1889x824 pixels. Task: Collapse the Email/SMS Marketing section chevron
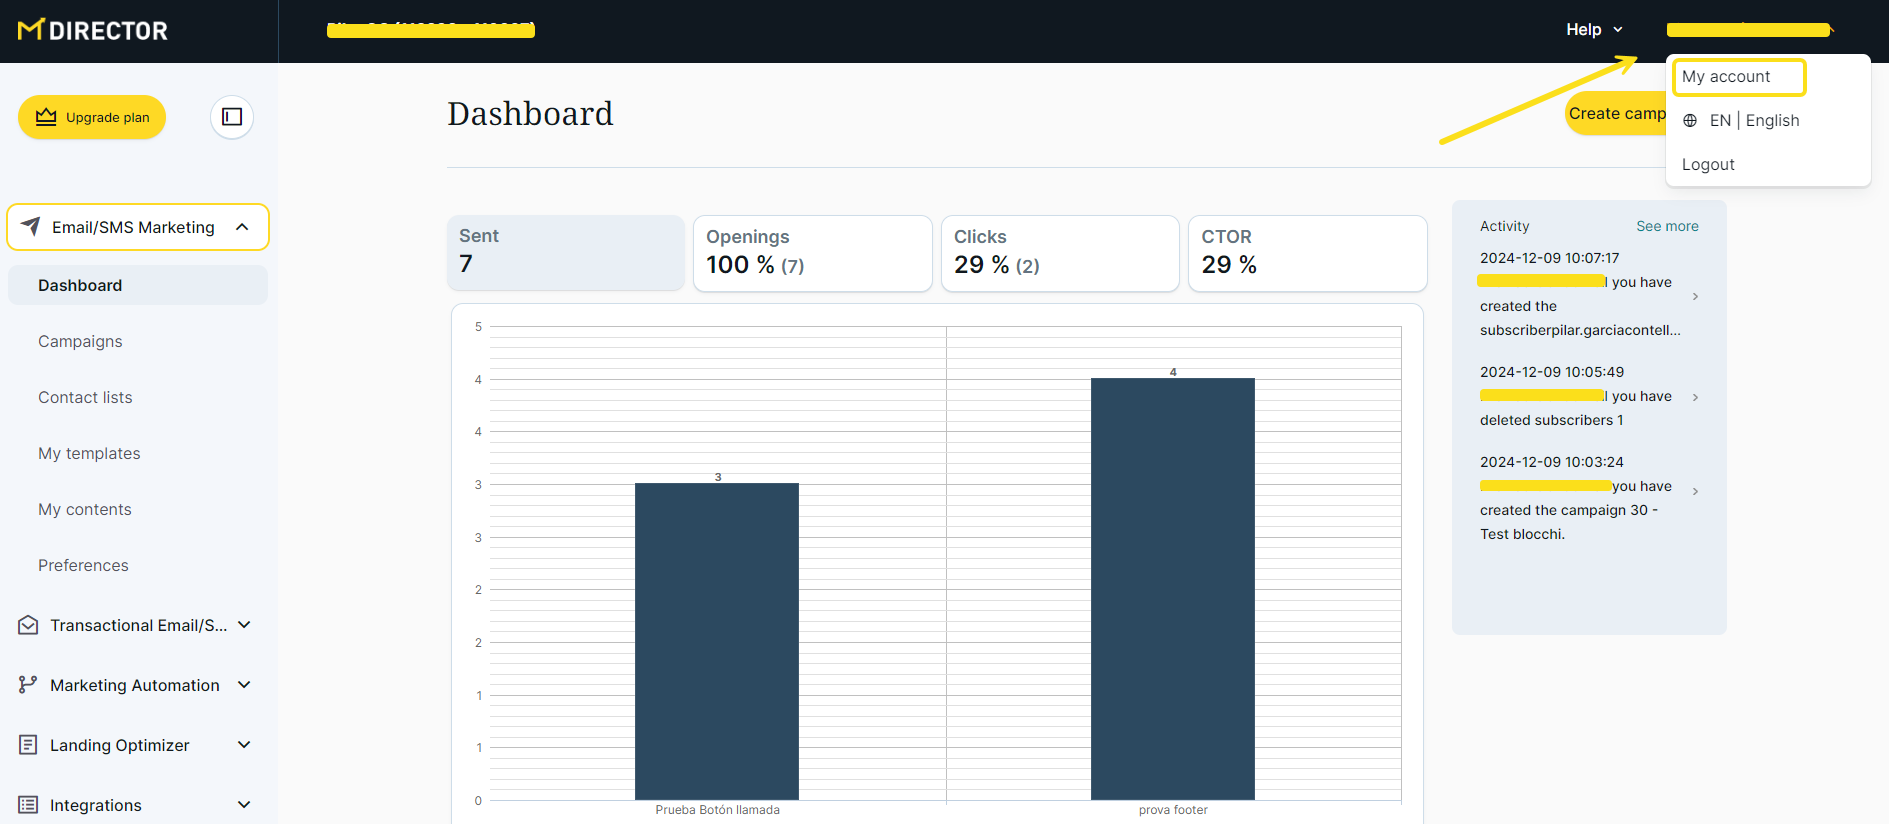tap(242, 227)
